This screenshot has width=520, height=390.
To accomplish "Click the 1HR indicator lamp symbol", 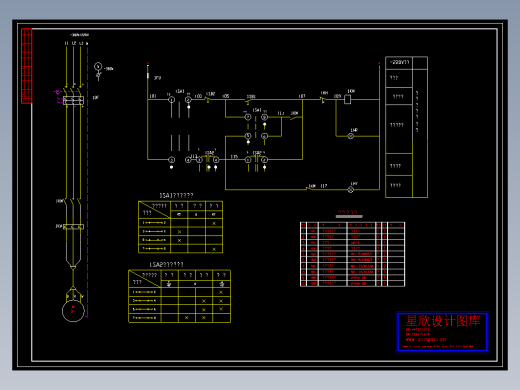I will point(351,136).
